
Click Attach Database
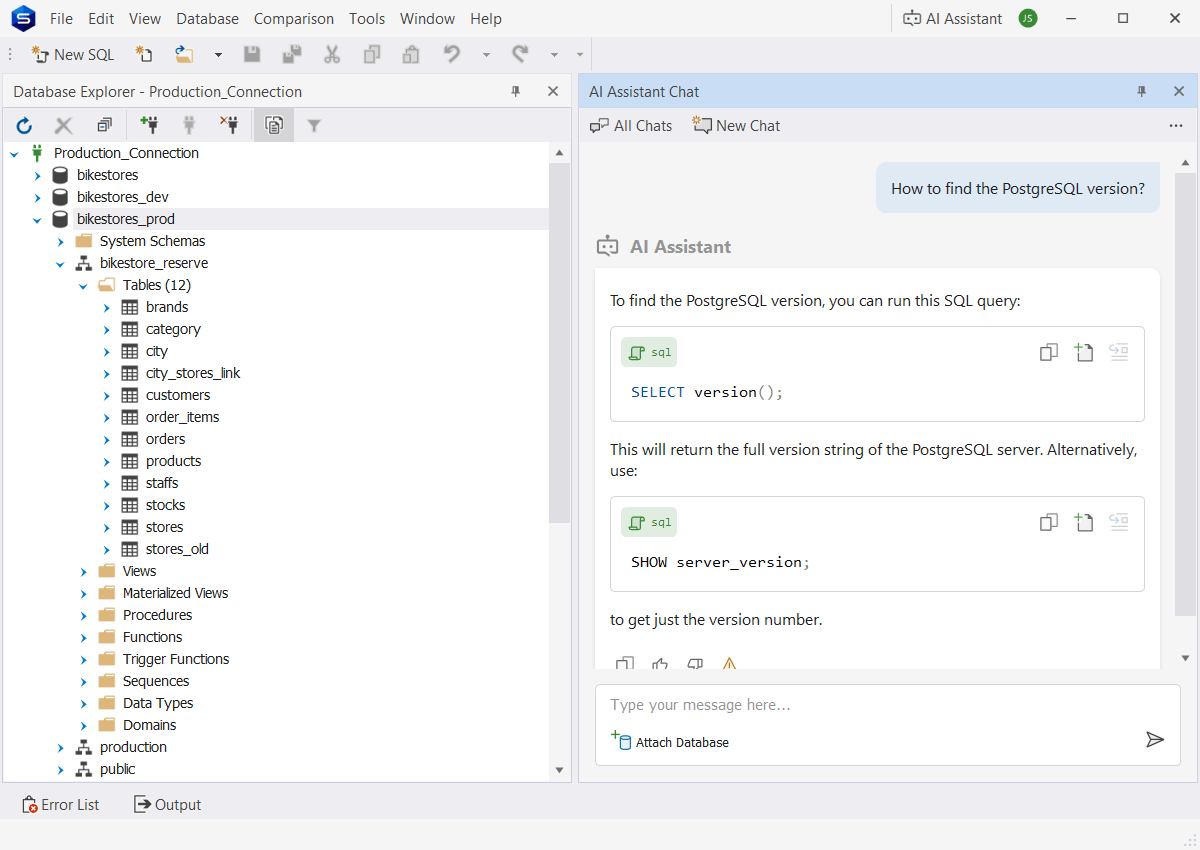click(x=670, y=742)
